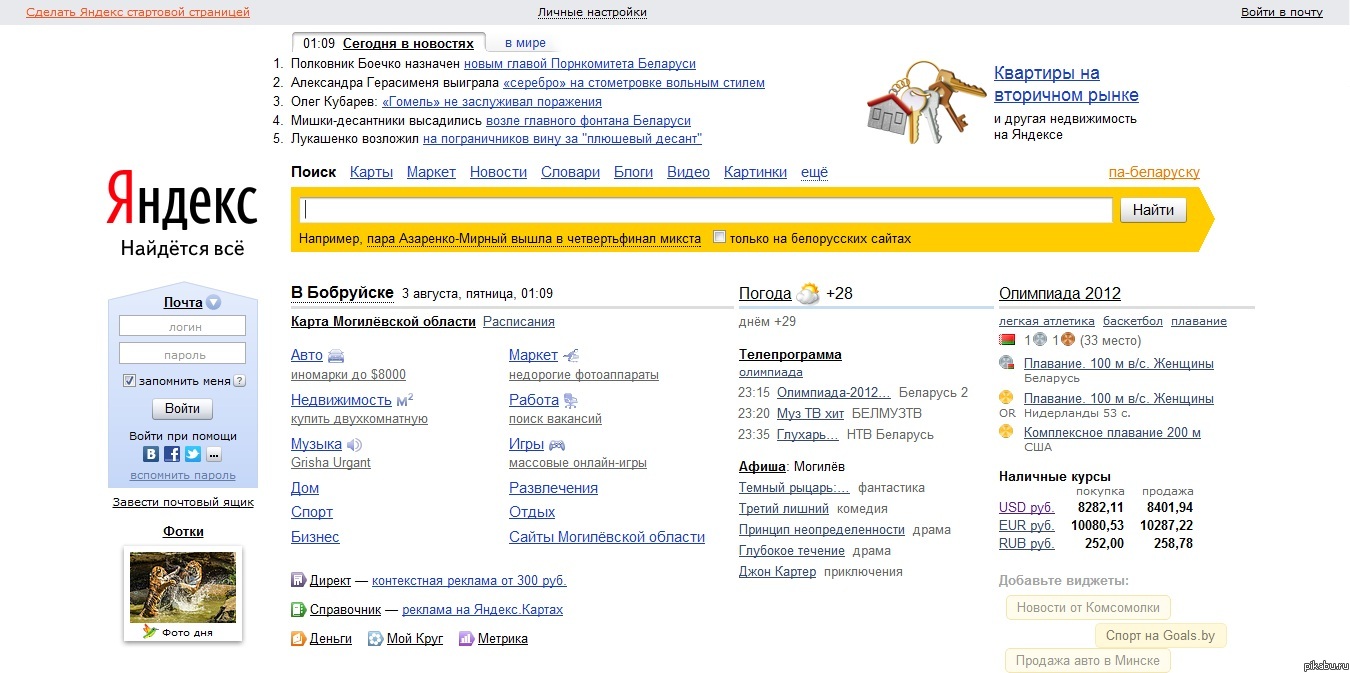Open the Видео search tab
1350x673 pixels.
688,172
